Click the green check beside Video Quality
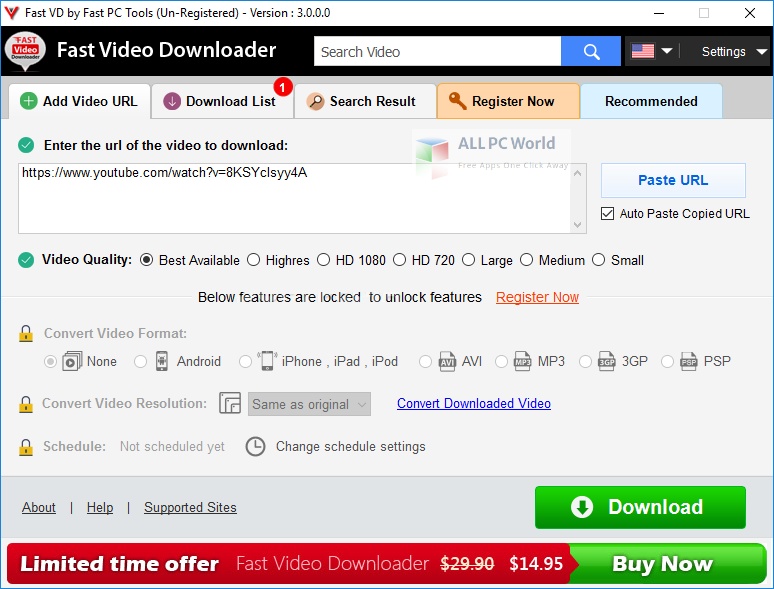 (26, 260)
